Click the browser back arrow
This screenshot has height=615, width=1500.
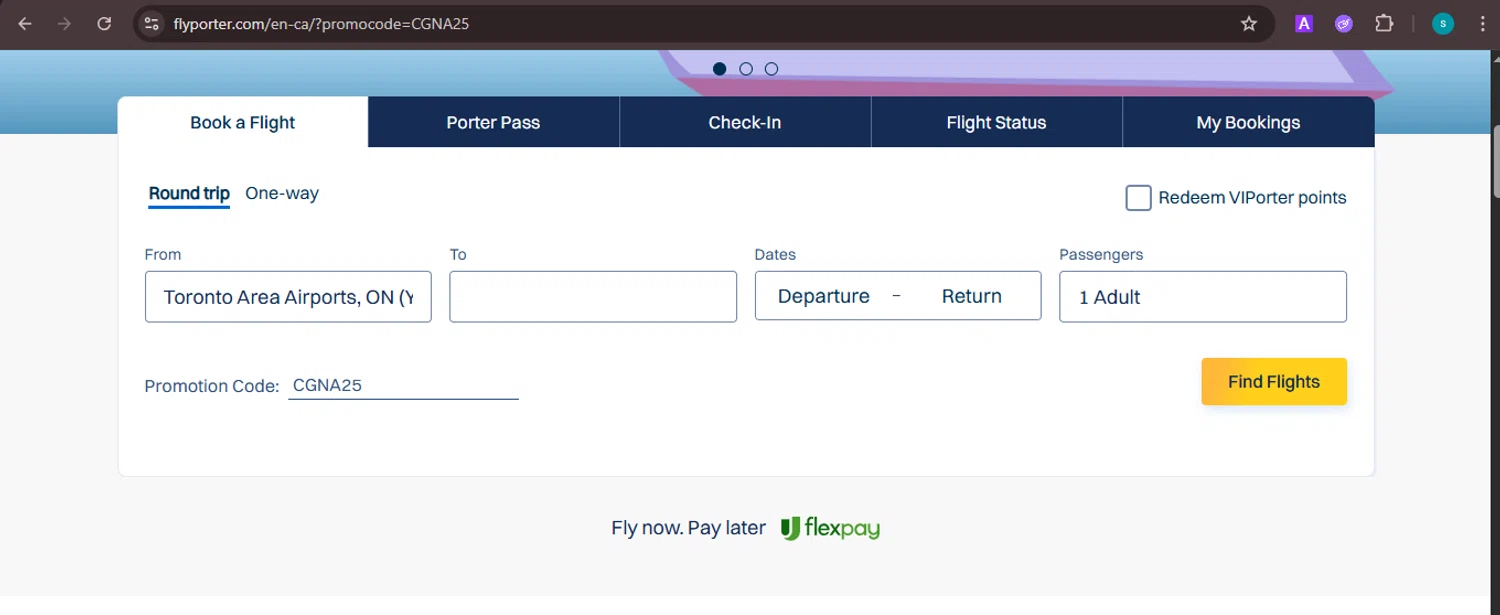pos(25,24)
